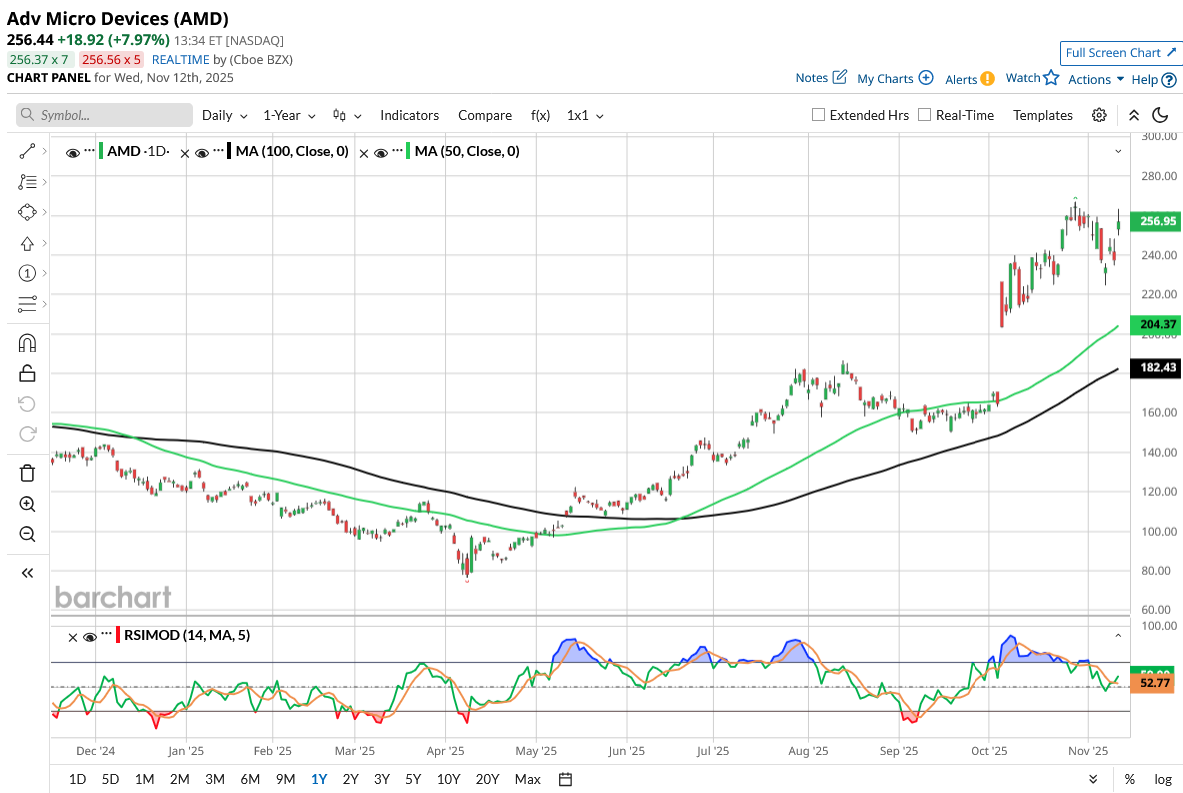The width and height of the screenshot is (1183, 793).
Task: Click the trash can delete drawings icon
Action: pos(27,473)
